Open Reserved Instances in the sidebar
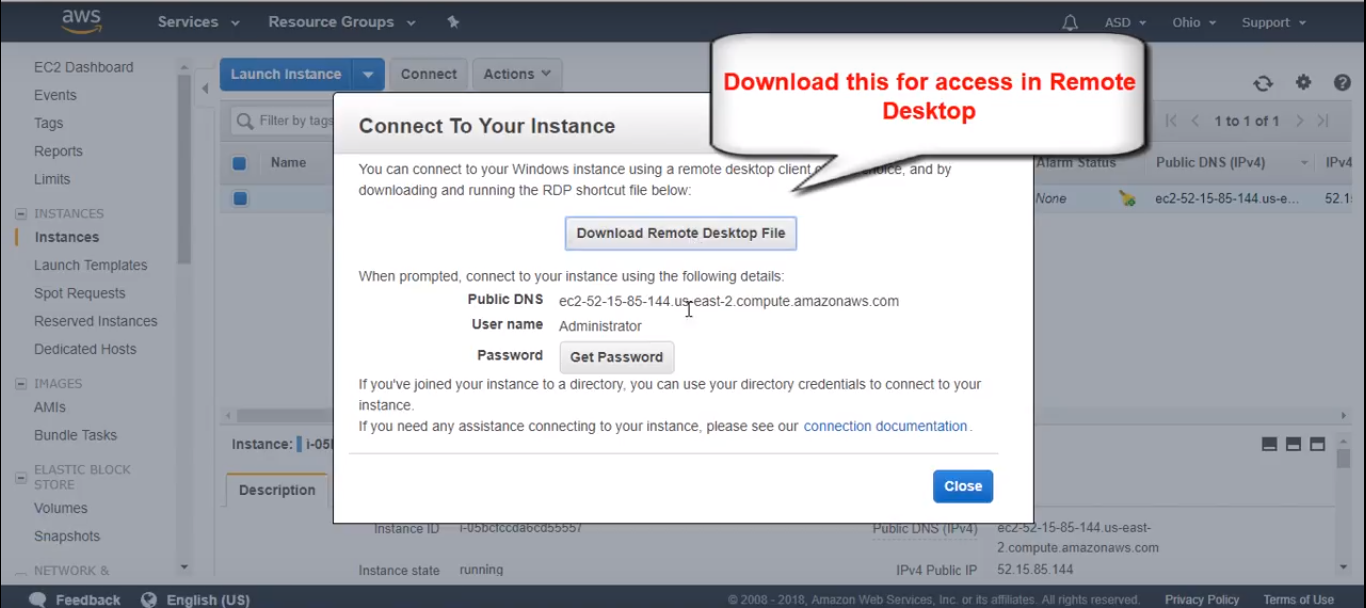This screenshot has height=608, width=1366. point(95,321)
